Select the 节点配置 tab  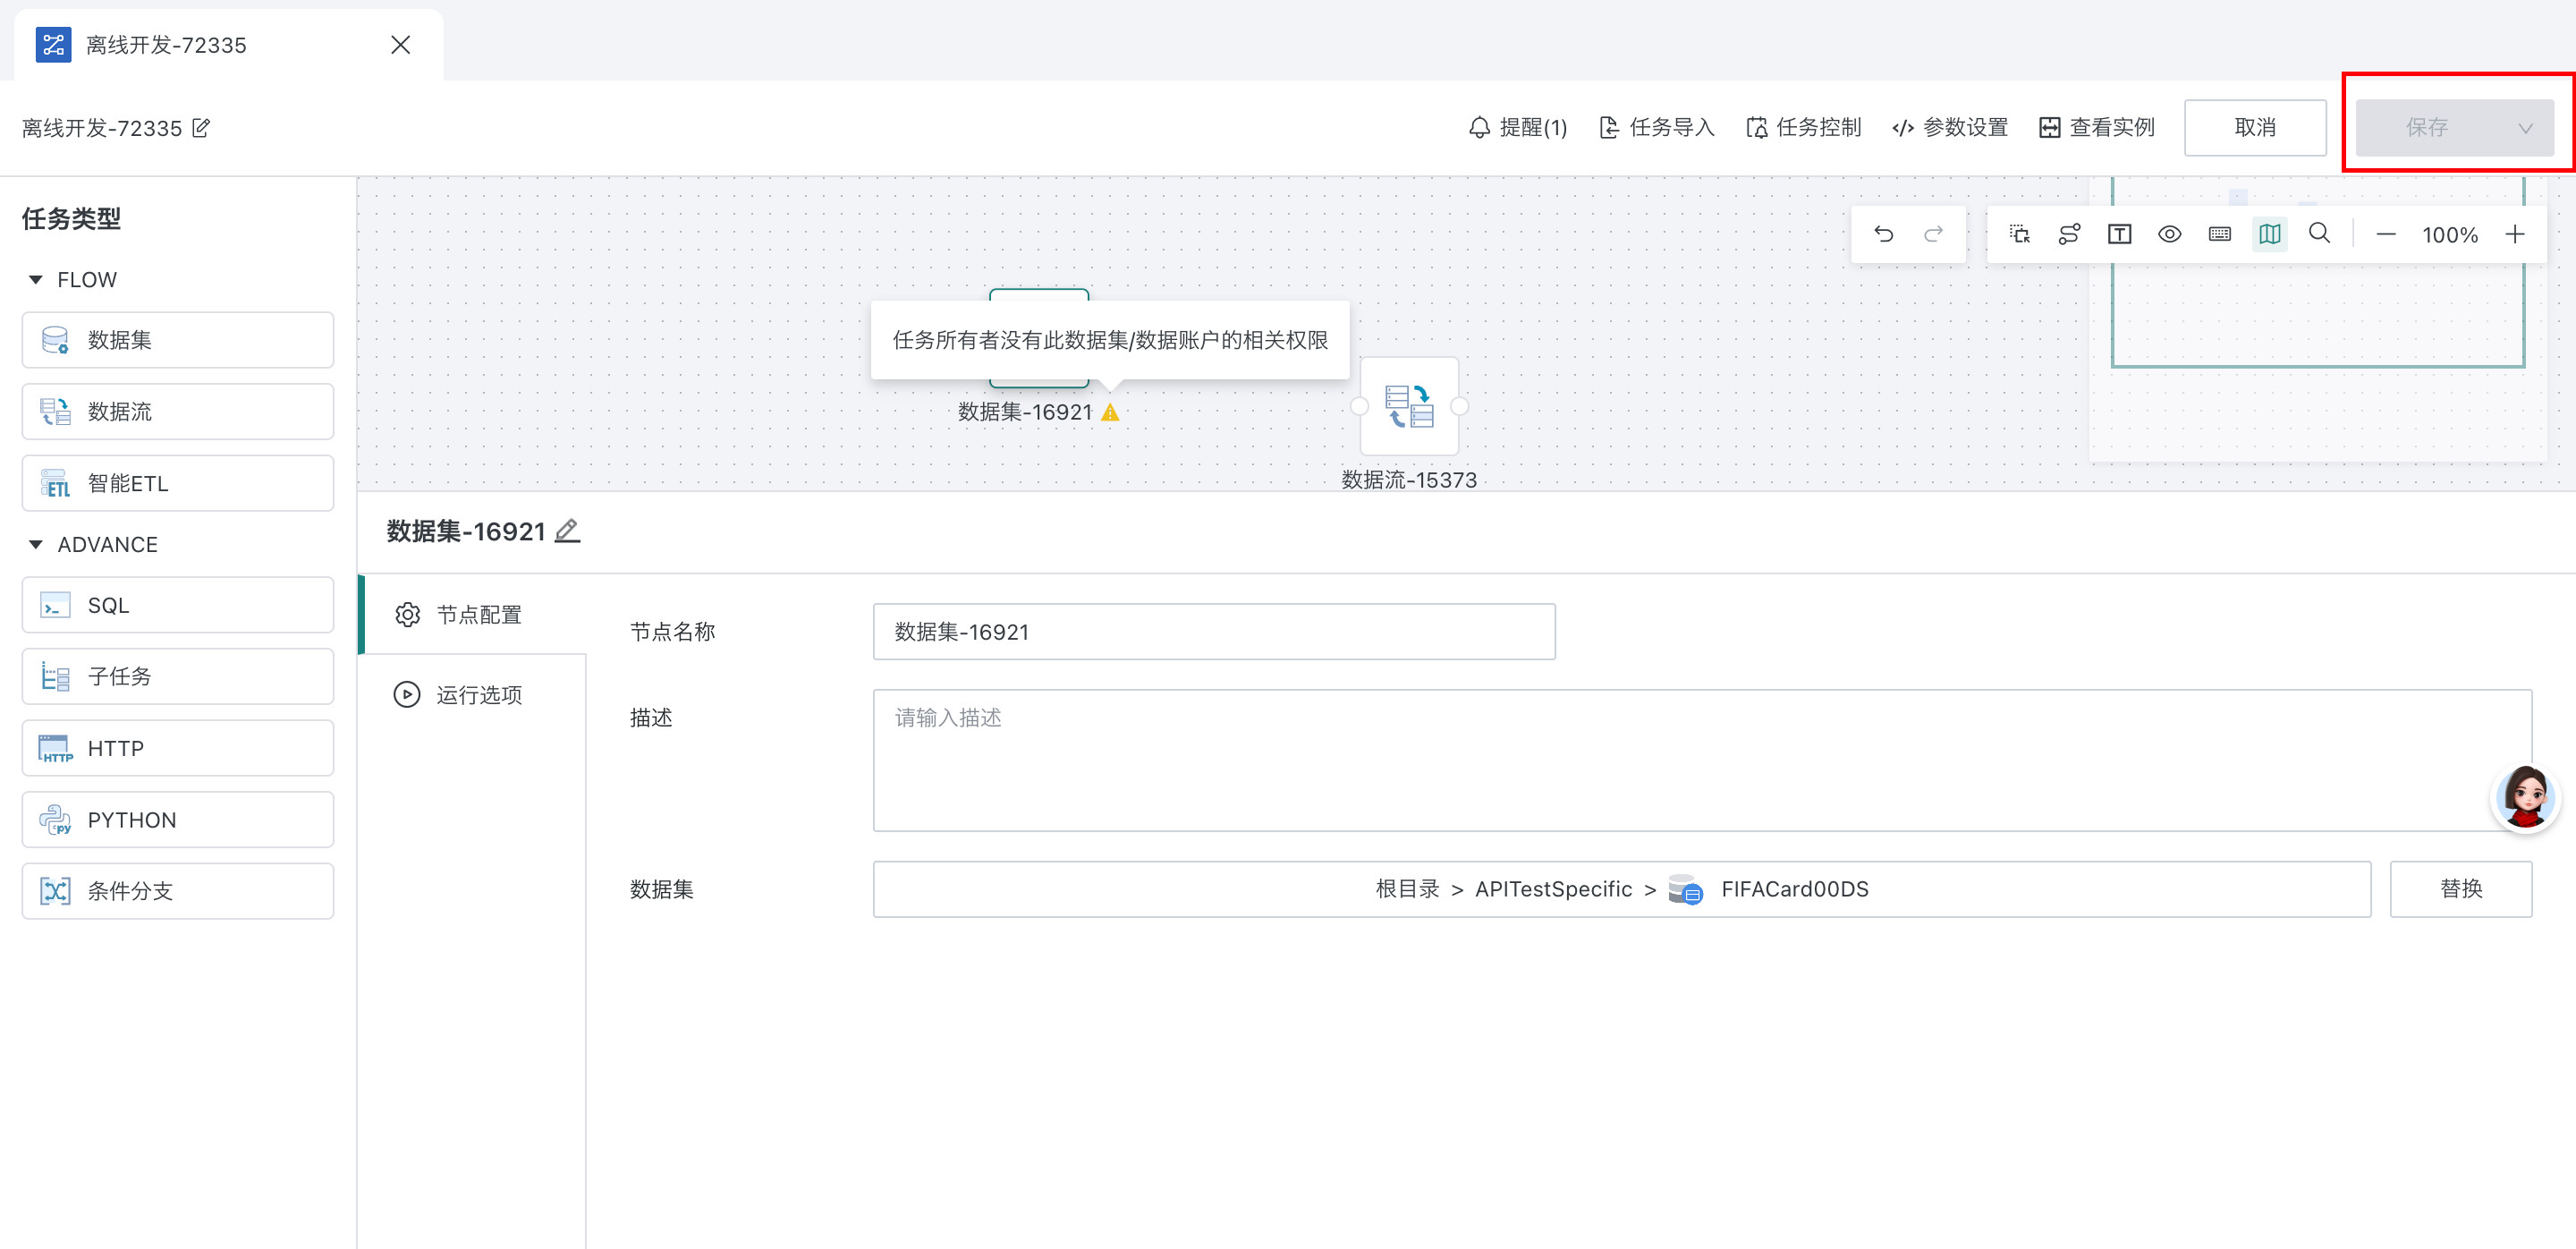coord(477,615)
